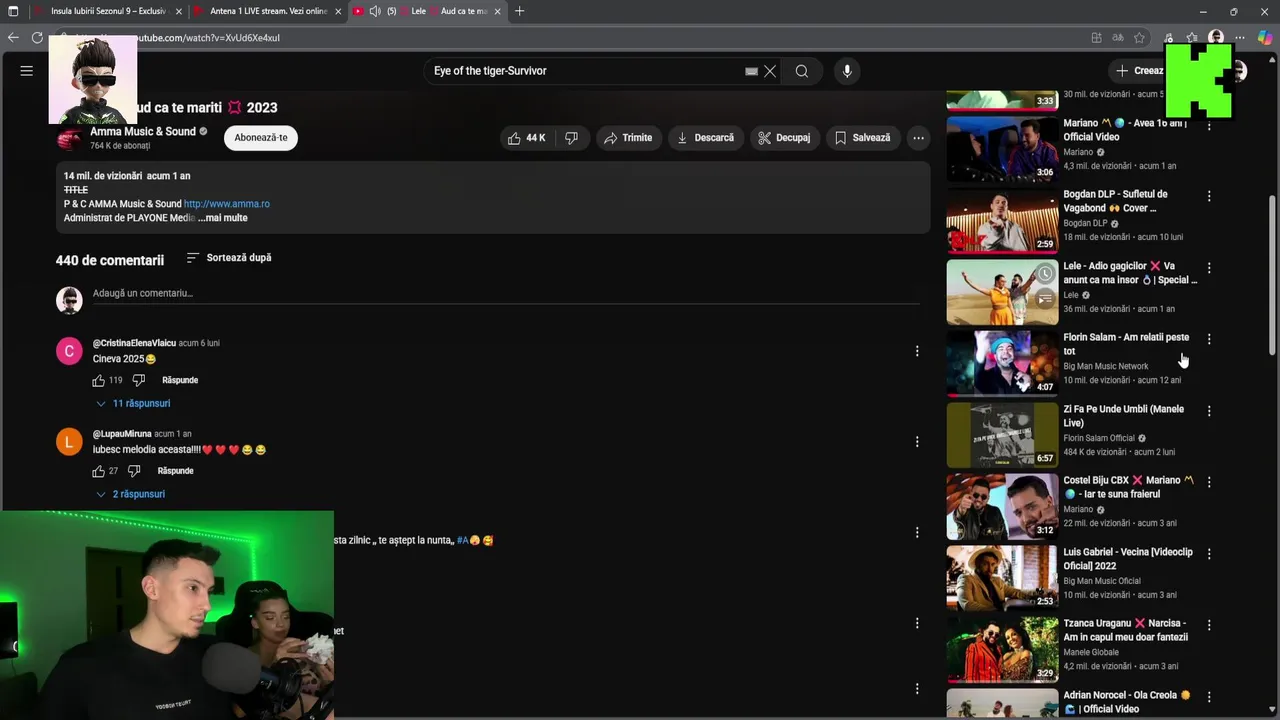1280x720 pixels.
Task: Open options menu for Costel Biju video
Action: click(x=1209, y=482)
